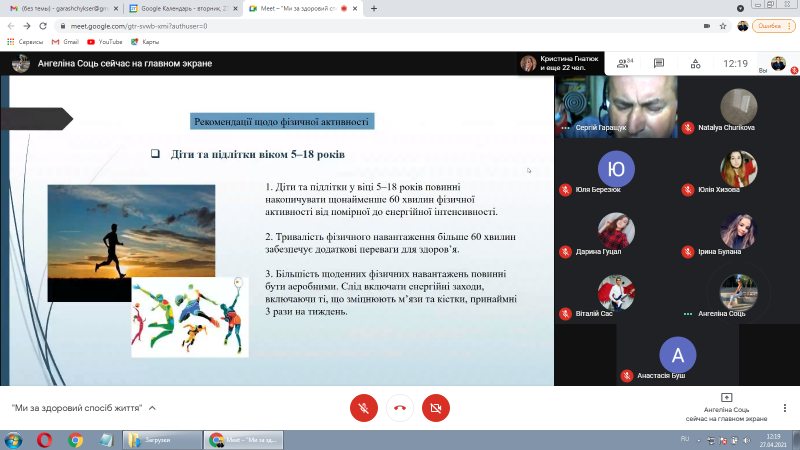Close the Google Календарь tab
This screenshot has height=450, width=800.
[x=235, y=9]
